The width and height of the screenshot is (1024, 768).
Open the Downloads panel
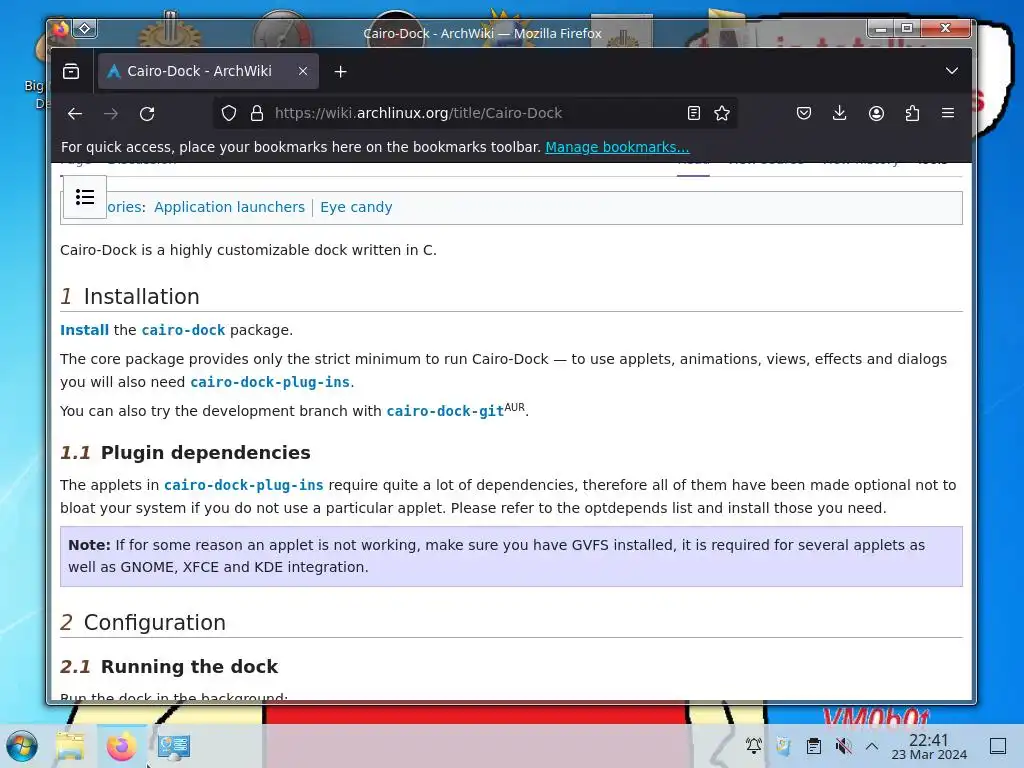coord(840,113)
